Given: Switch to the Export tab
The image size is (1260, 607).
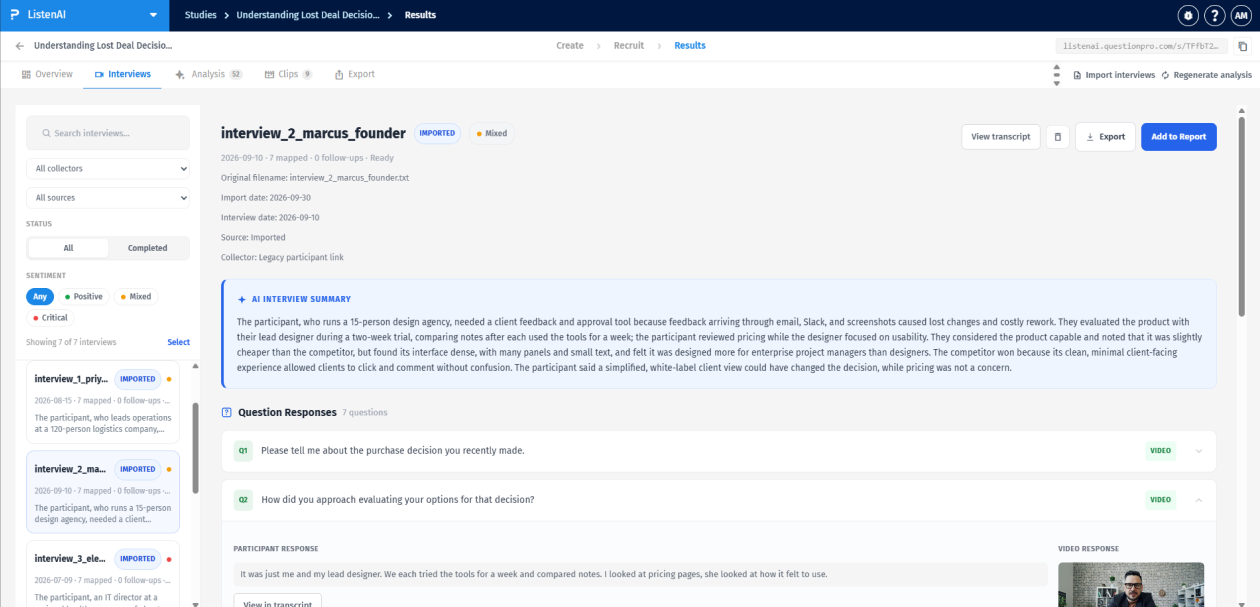Looking at the screenshot, I should pyautogui.click(x=355, y=74).
